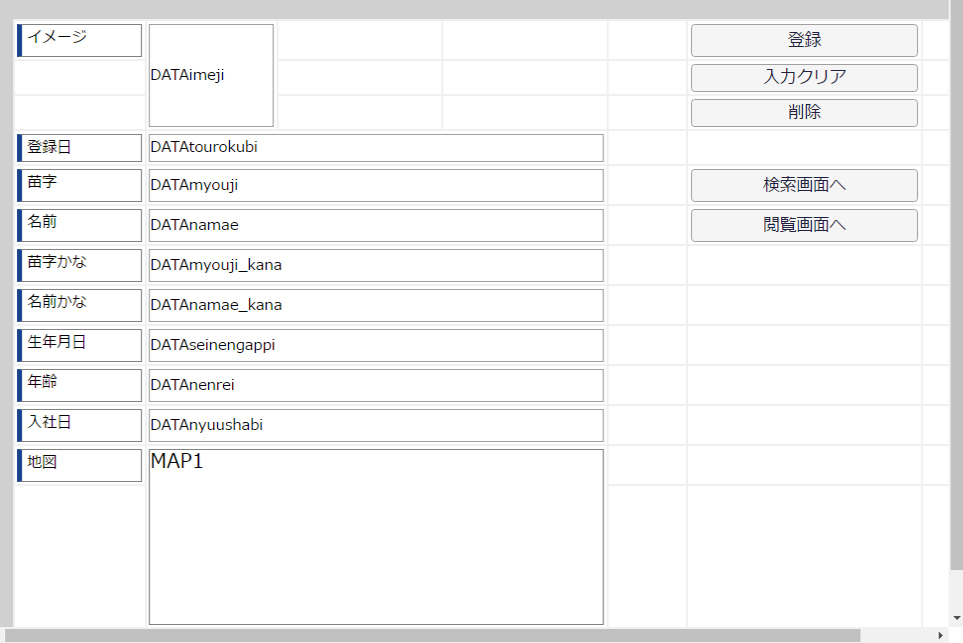Select the 入社日 label

(79, 425)
